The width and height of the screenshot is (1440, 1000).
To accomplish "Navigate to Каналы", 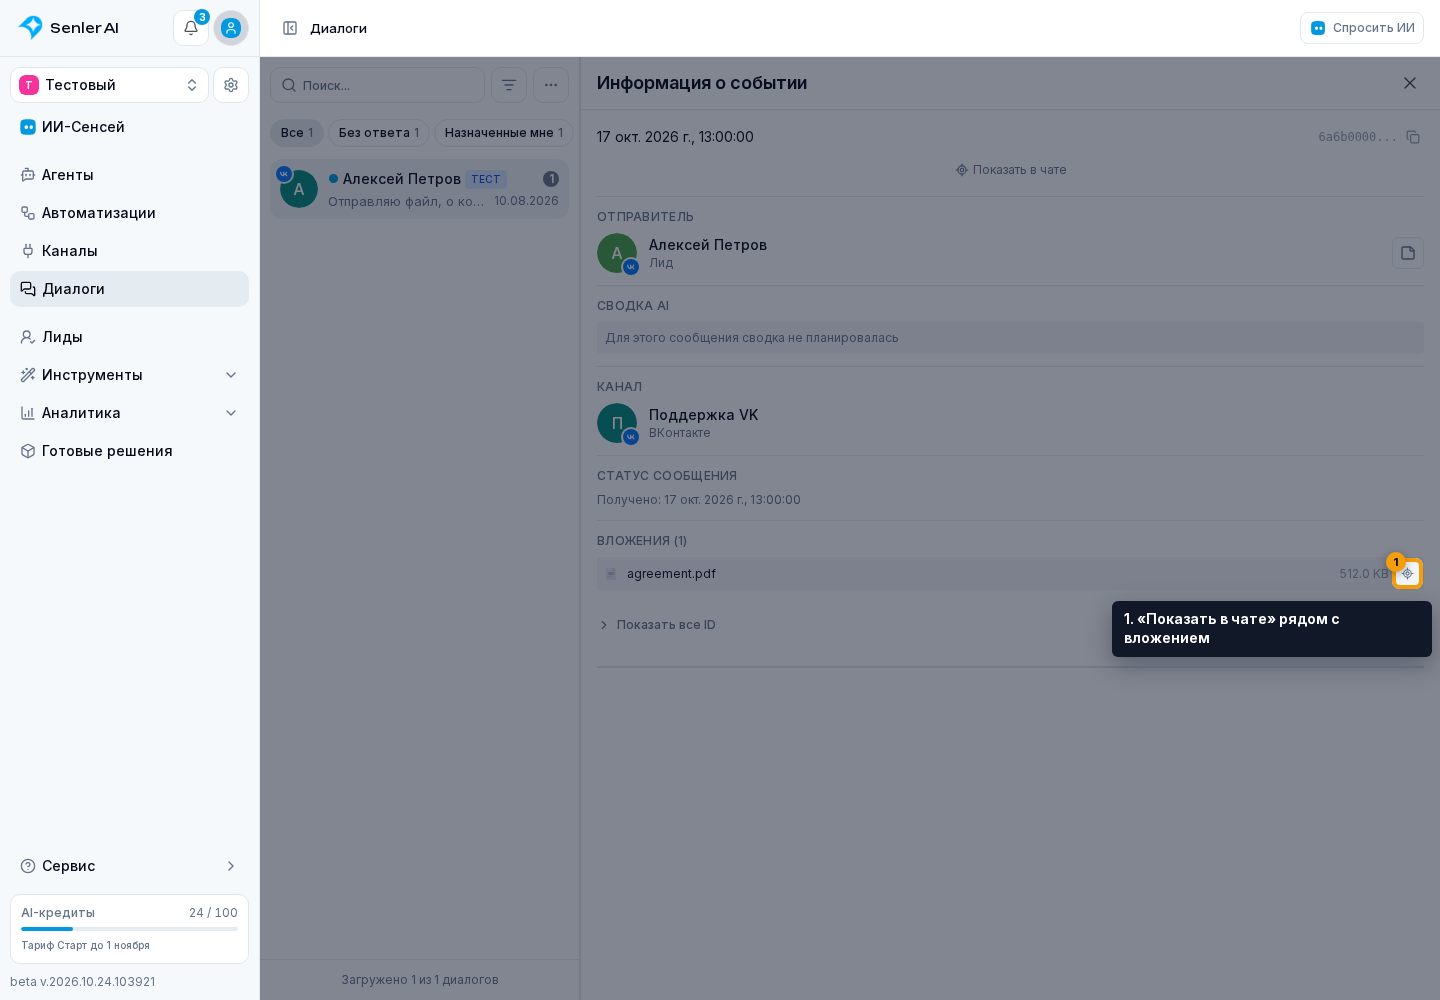I will click(129, 251).
